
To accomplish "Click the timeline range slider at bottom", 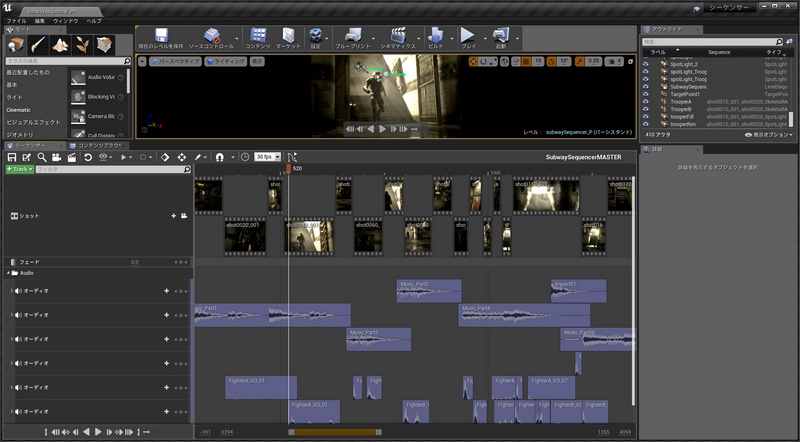I will coord(333,432).
